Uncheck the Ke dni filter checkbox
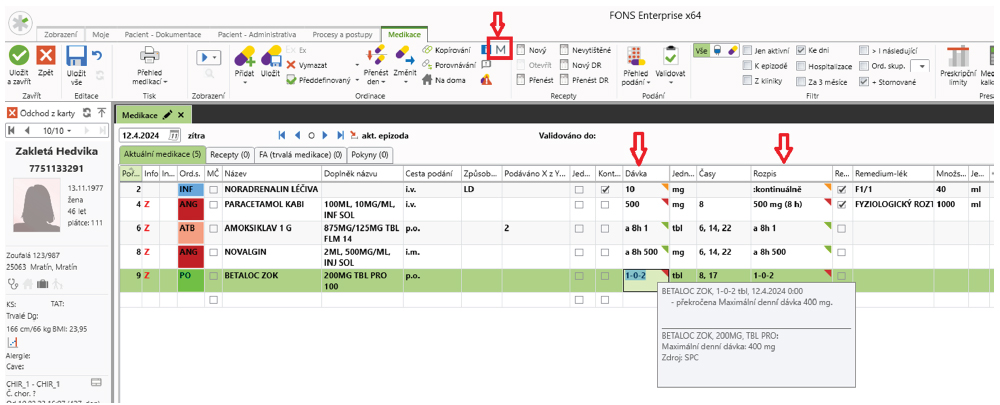Image resolution: width=1000 pixels, height=405 pixels. coord(800,49)
